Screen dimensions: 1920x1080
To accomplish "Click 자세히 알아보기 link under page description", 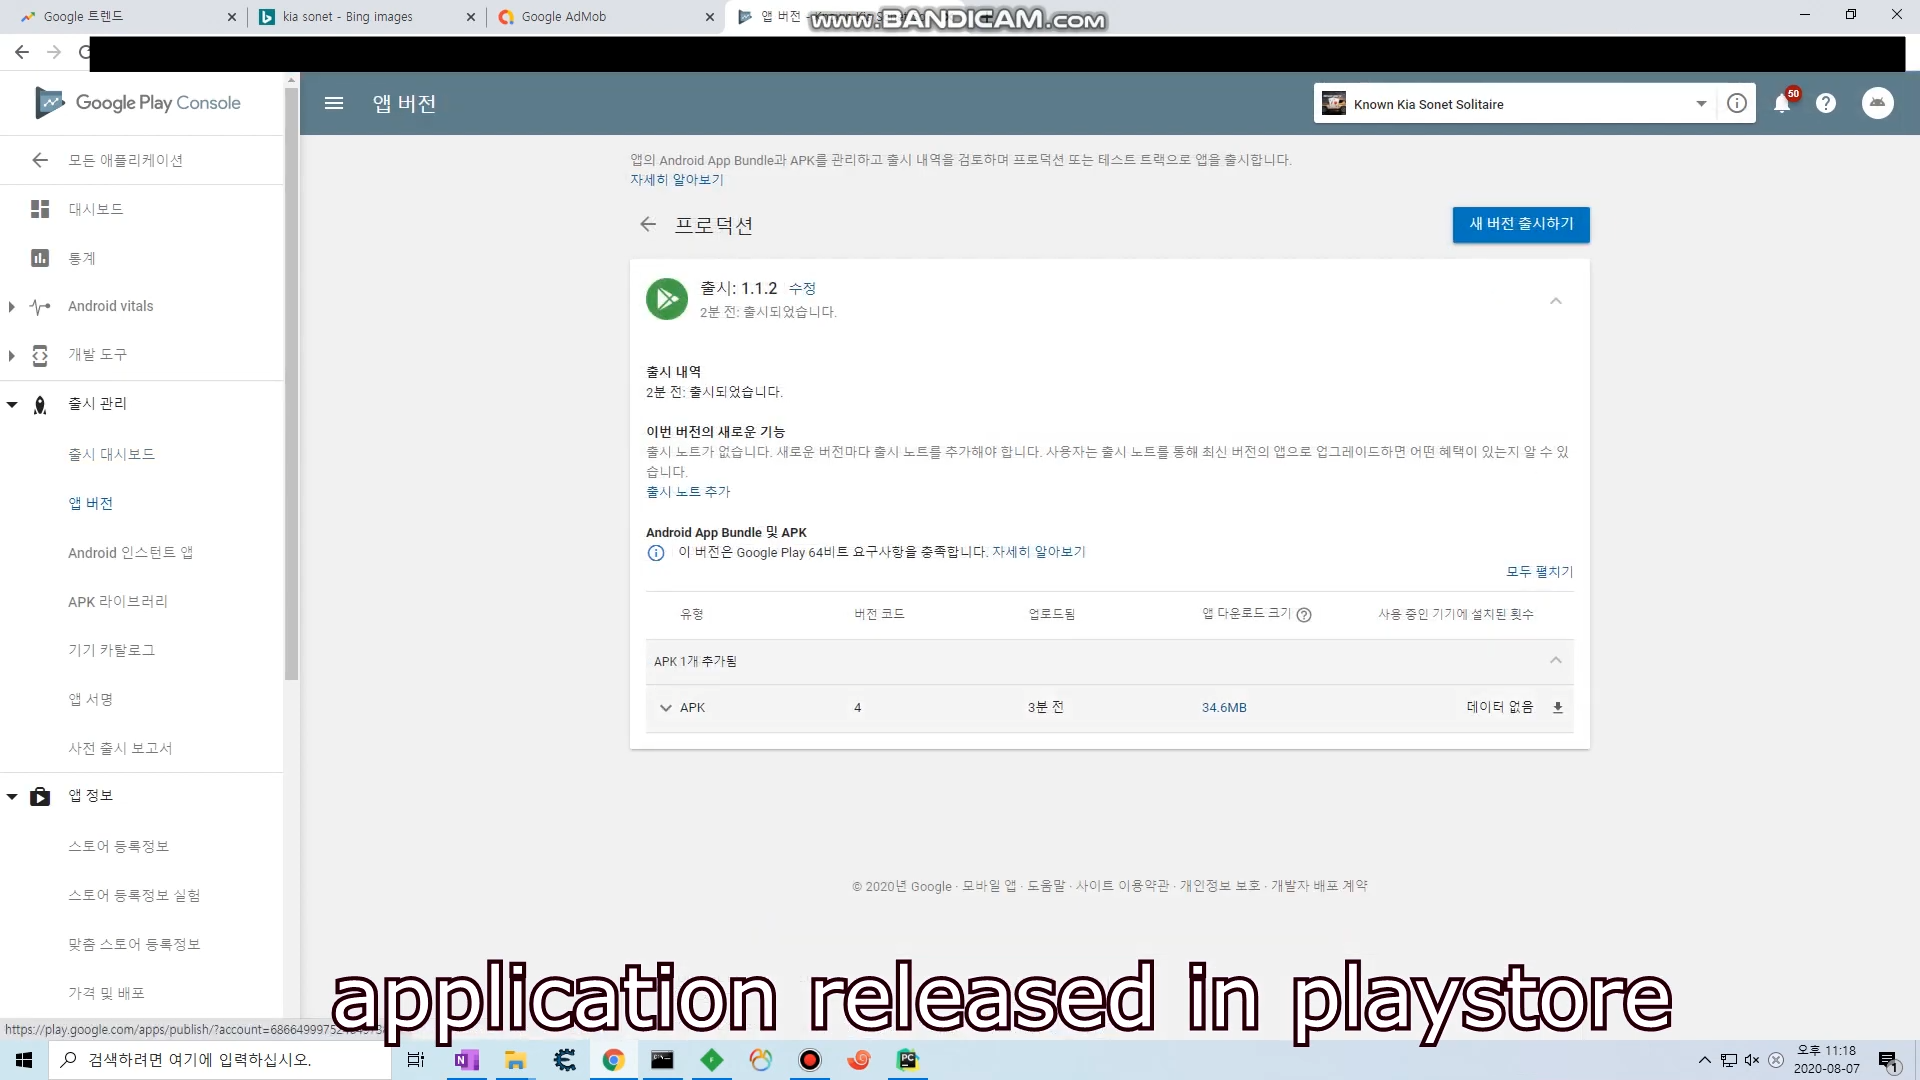I will point(677,180).
